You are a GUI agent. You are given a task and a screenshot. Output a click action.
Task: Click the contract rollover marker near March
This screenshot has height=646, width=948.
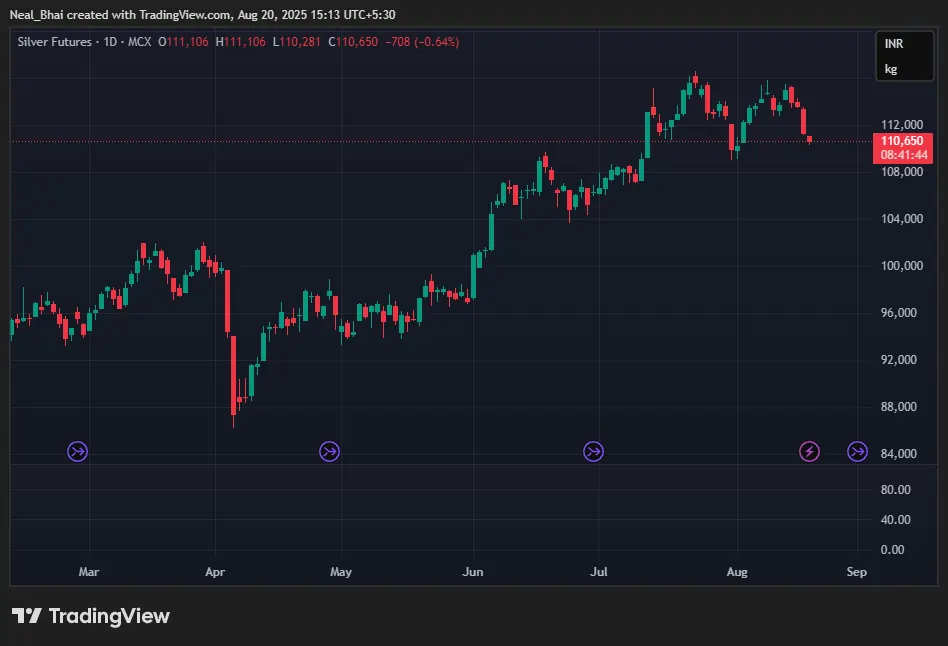pos(77,451)
